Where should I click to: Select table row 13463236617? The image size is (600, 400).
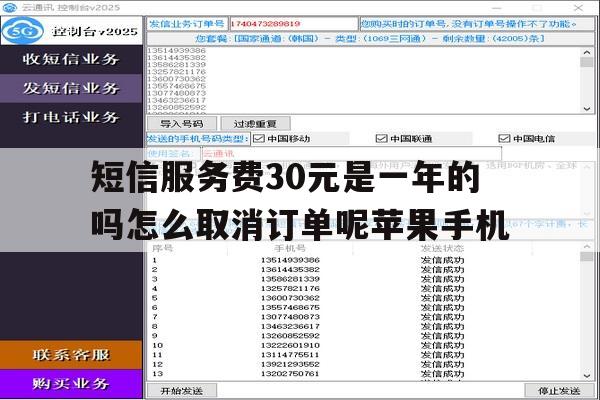364,327
